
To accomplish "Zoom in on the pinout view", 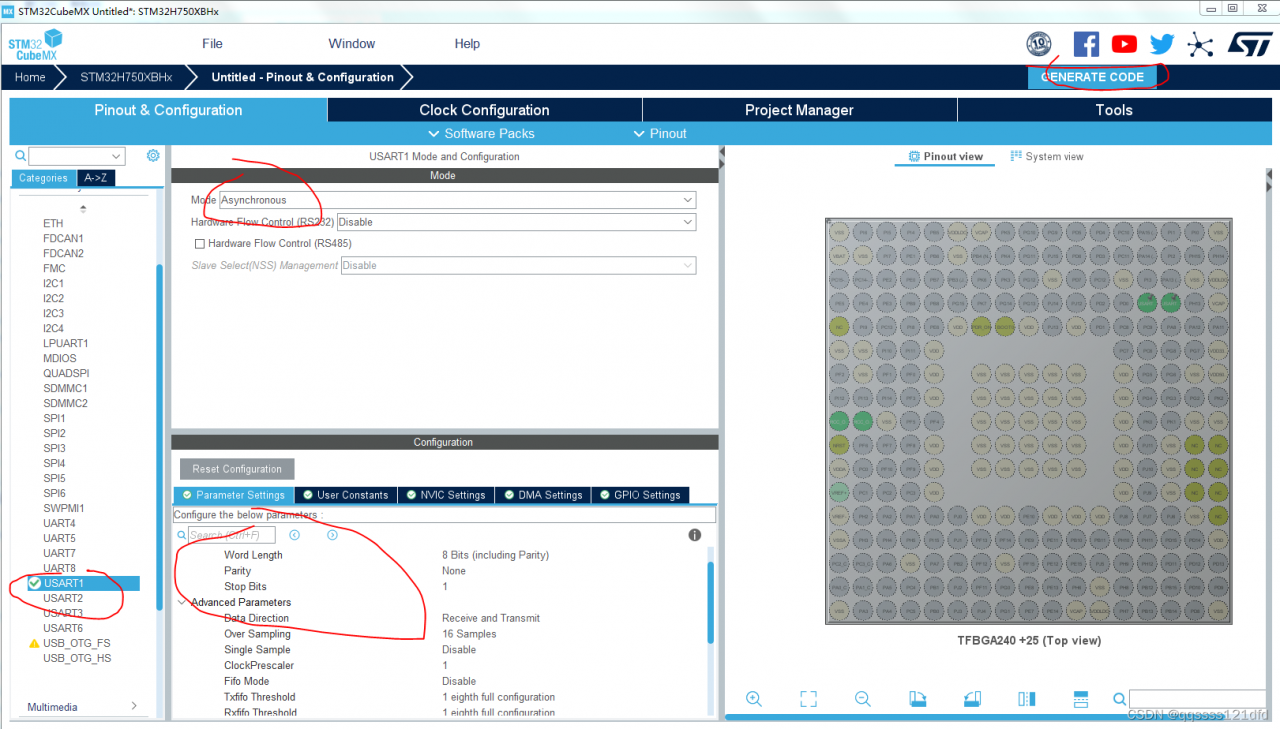I will [x=754, y=699].
